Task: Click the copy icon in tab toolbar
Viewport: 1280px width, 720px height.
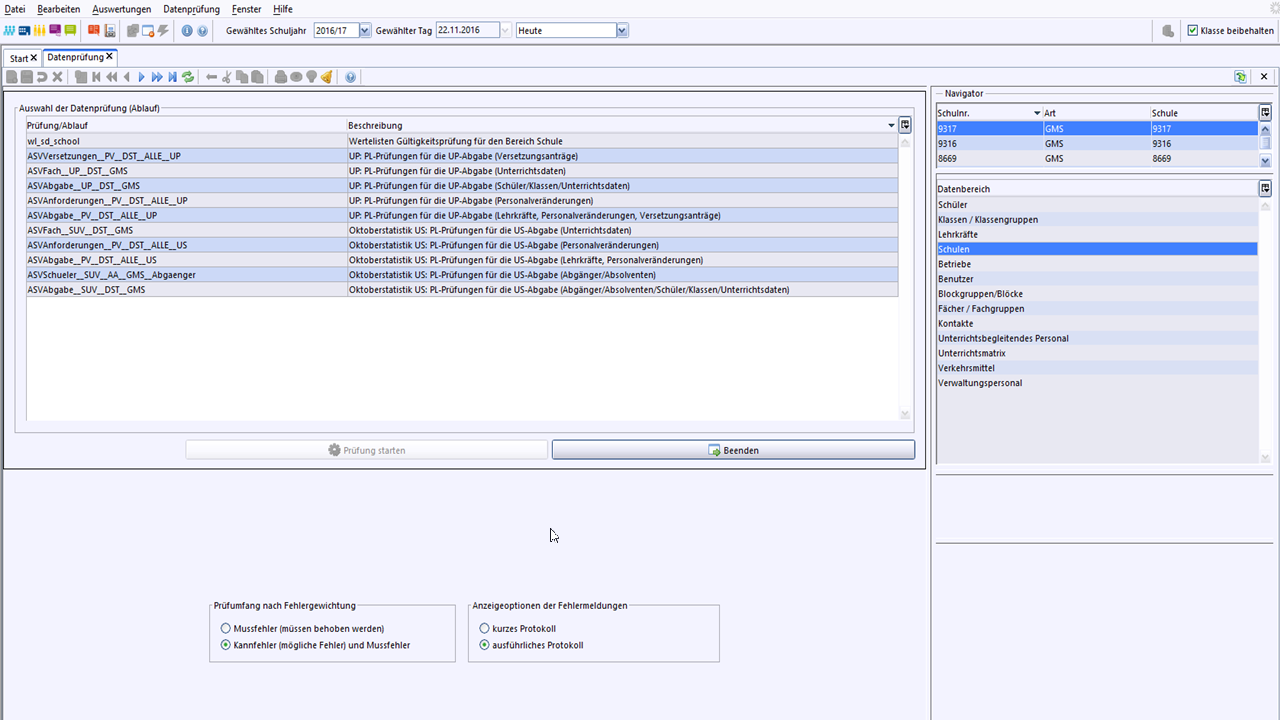Action: [x=241, y=77]
